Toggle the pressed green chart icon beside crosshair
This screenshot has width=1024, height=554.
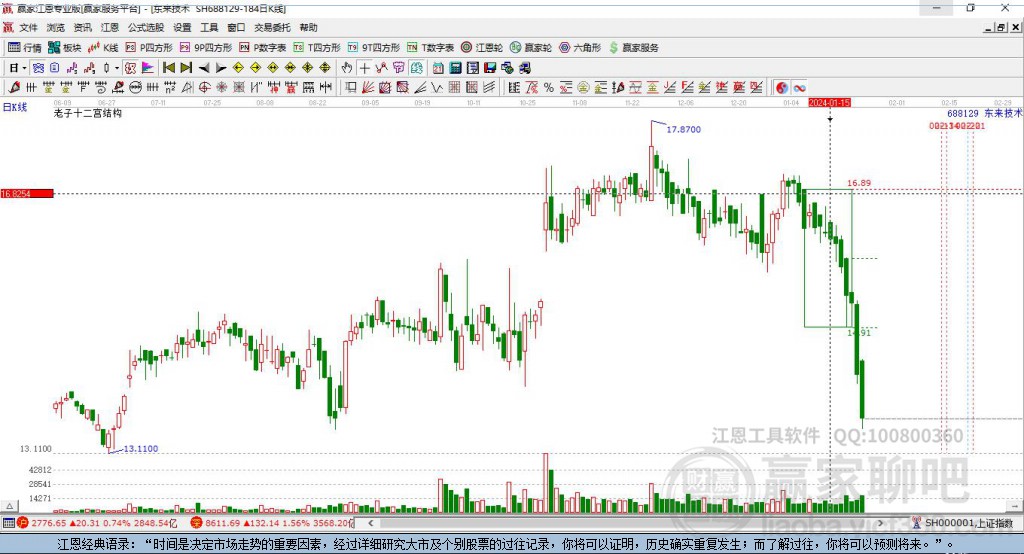416,68
